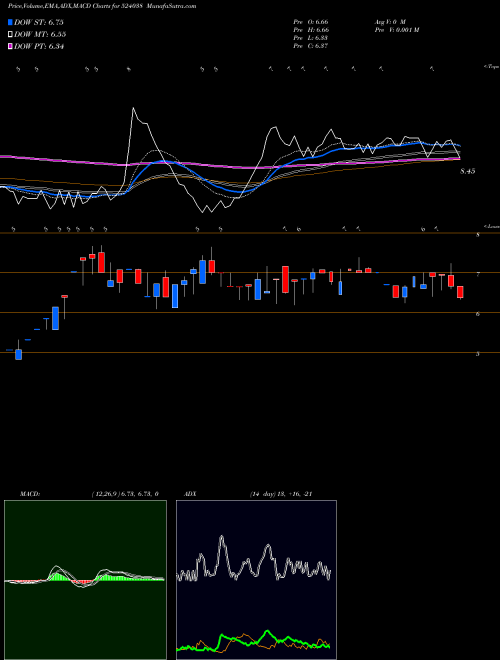The width and height of the screenshot is (500, 660).
Task: Click the magenta DOW PT legend swatch
Action: click(10, 47)
